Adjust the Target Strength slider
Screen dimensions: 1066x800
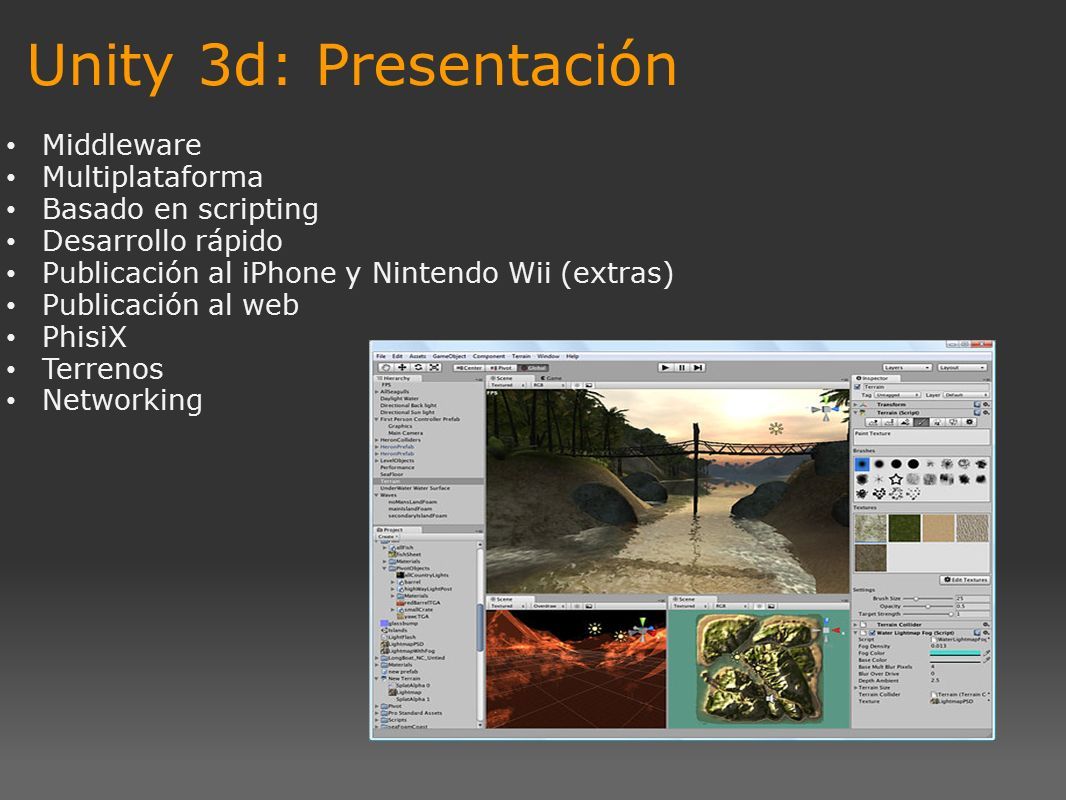(928, 614)
